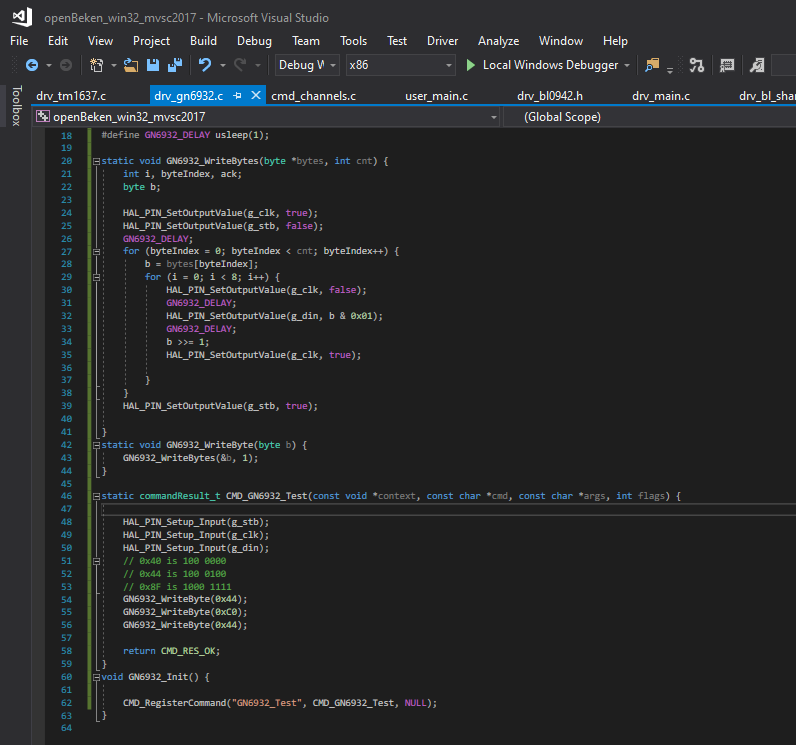Toggle the pin icon on drv_gn6932.c tab

(237, 95)
